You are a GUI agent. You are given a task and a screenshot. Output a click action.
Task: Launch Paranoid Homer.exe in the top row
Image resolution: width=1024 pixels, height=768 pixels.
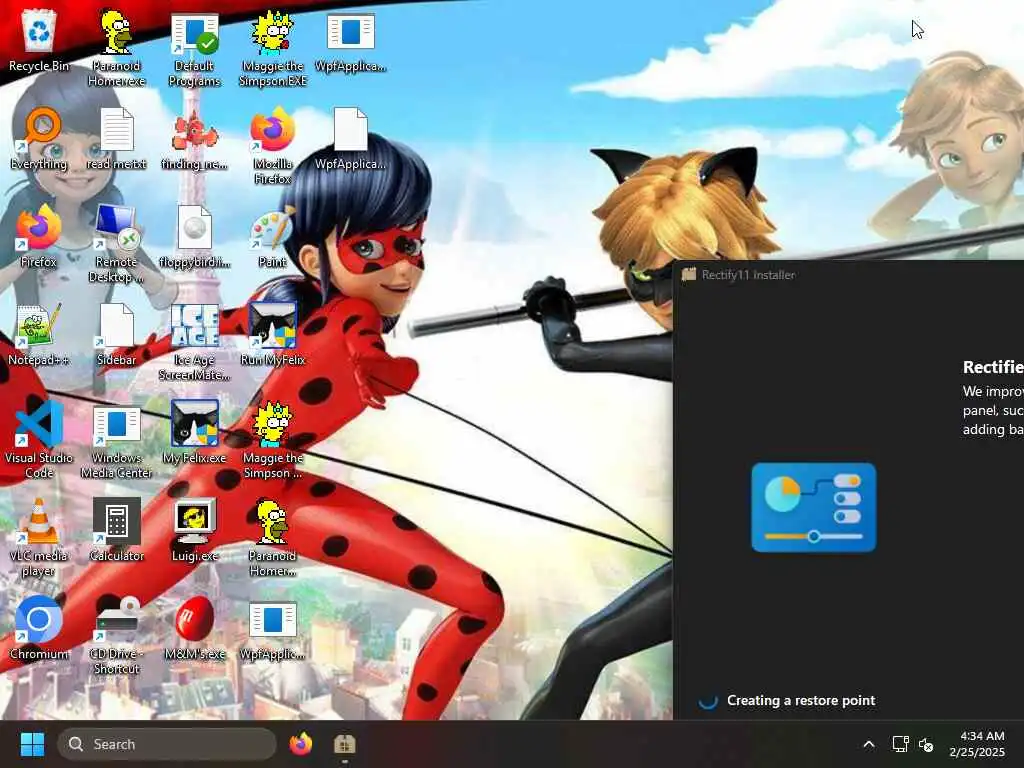pos(116,48)
